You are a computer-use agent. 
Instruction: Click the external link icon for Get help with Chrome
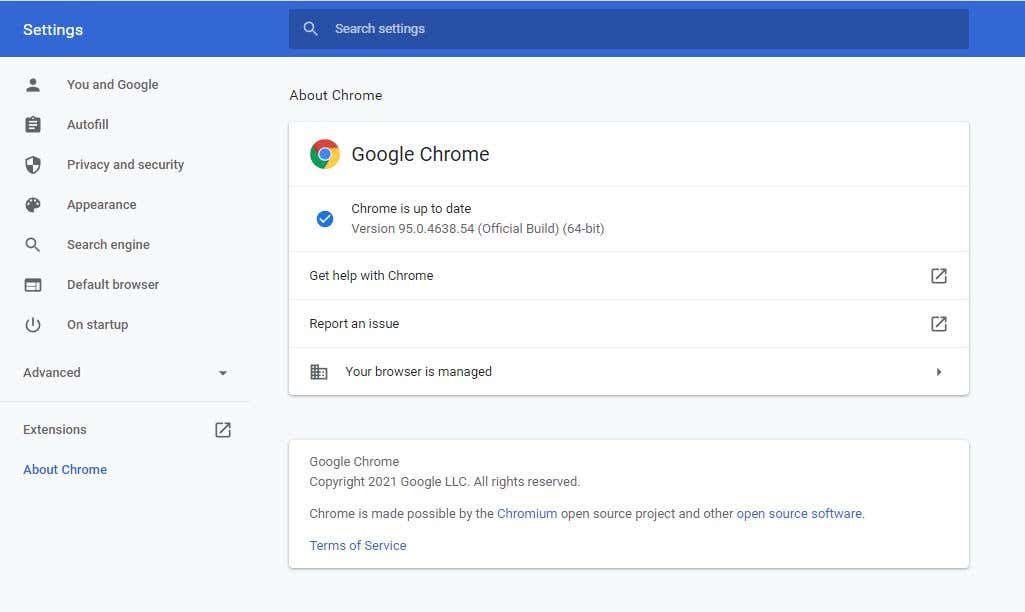point(939,276)
